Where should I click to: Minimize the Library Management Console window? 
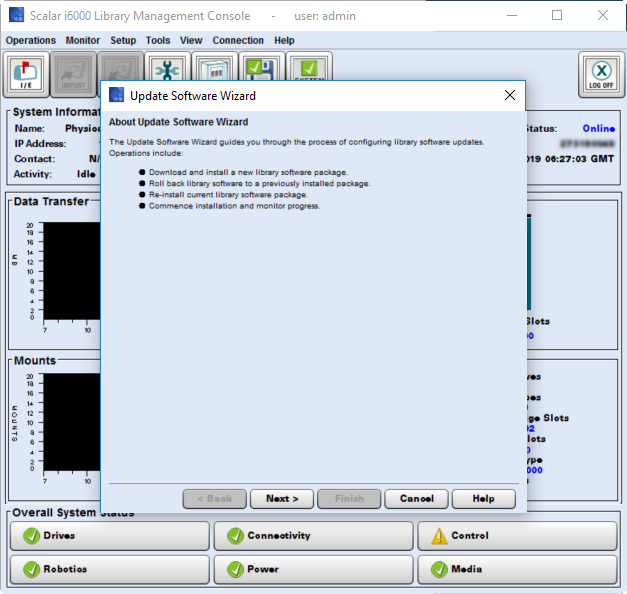[512, 15]
